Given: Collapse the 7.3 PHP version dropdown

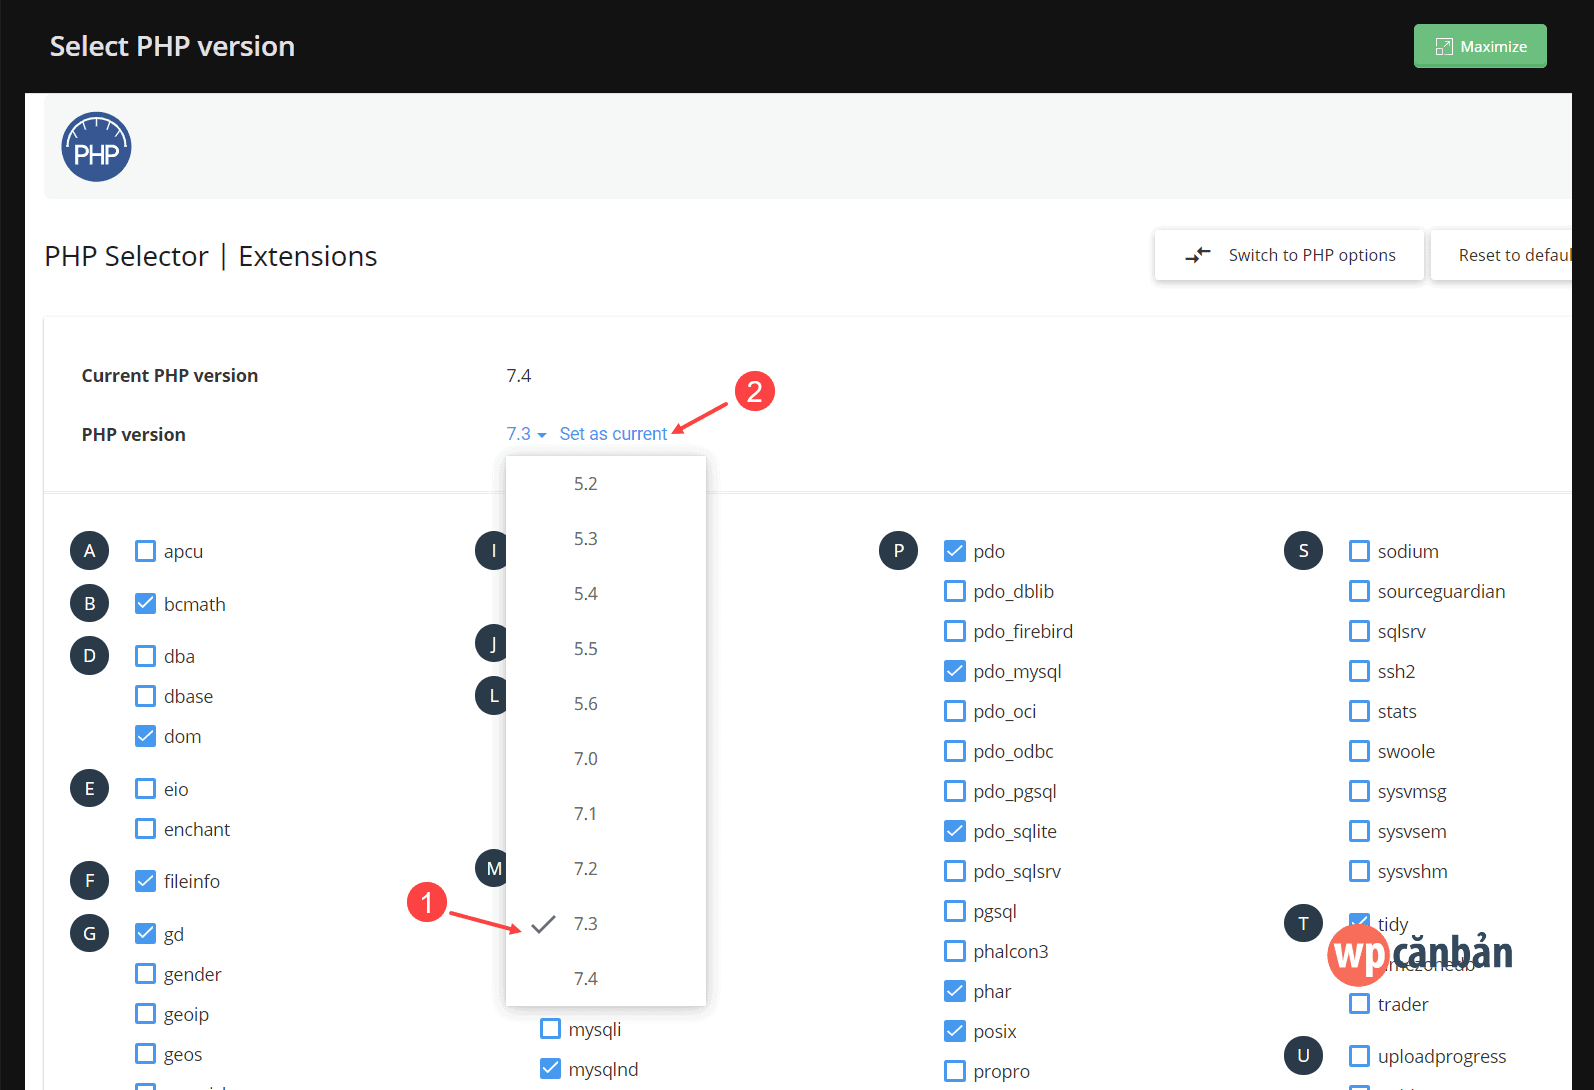Looking at the screenshot, I should (x=526, y=434).
